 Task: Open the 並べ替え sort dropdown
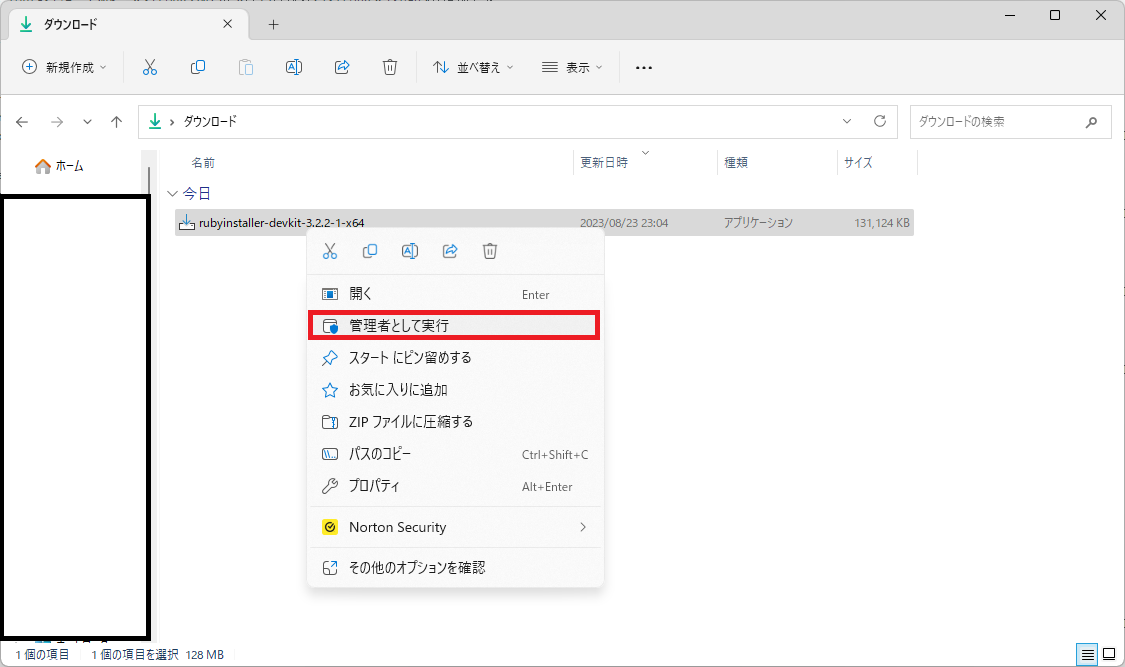click(472, 67)
